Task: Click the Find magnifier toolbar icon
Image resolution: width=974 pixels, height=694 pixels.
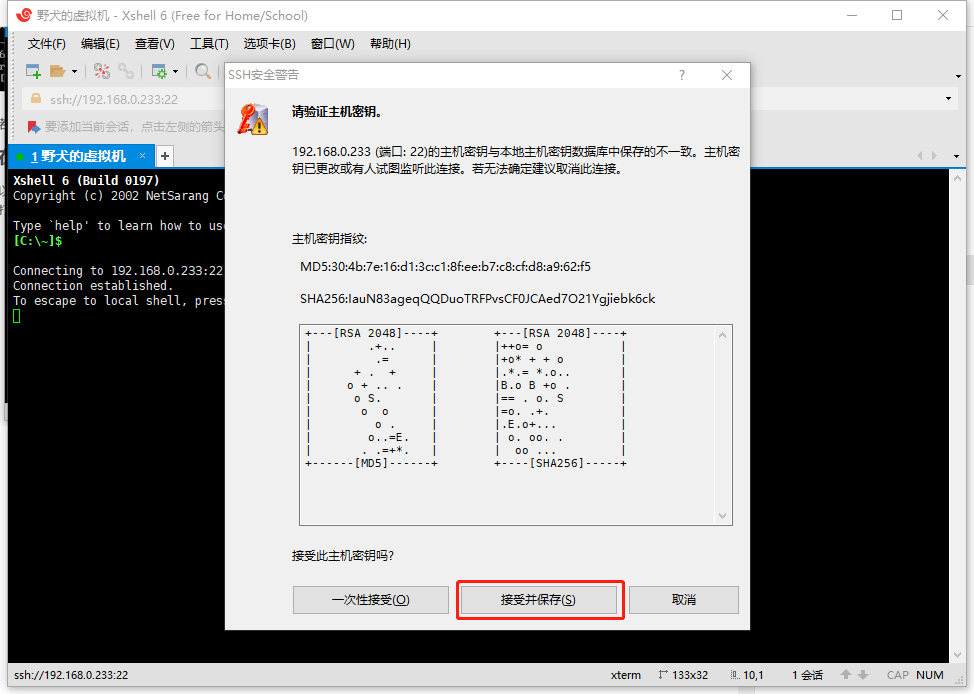Action: click(x=203, y=71)
